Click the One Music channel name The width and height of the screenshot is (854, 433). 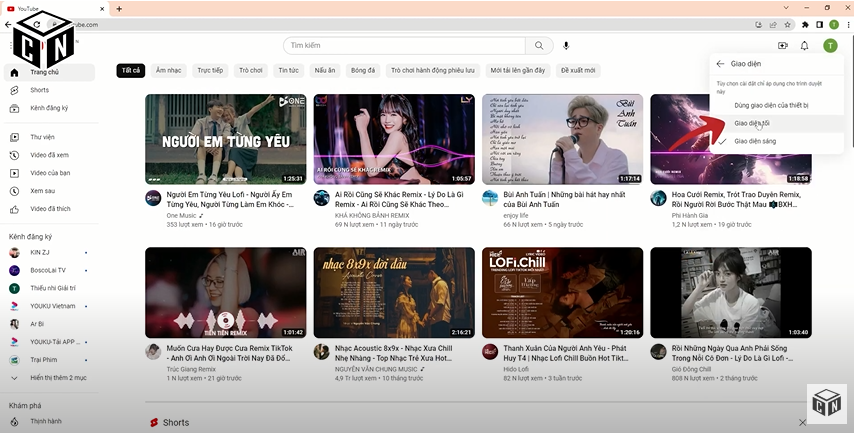click(181, 215)
